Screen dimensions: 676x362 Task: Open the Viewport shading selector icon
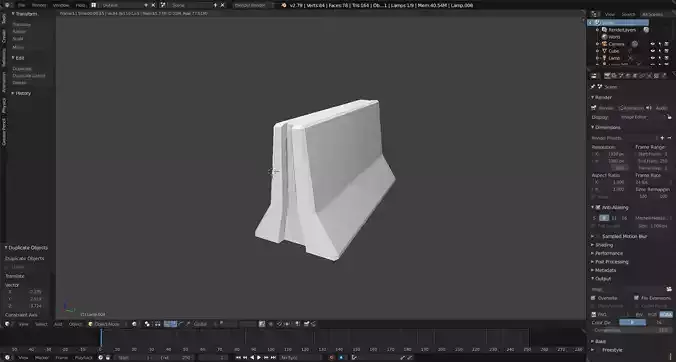pos(135,324)
